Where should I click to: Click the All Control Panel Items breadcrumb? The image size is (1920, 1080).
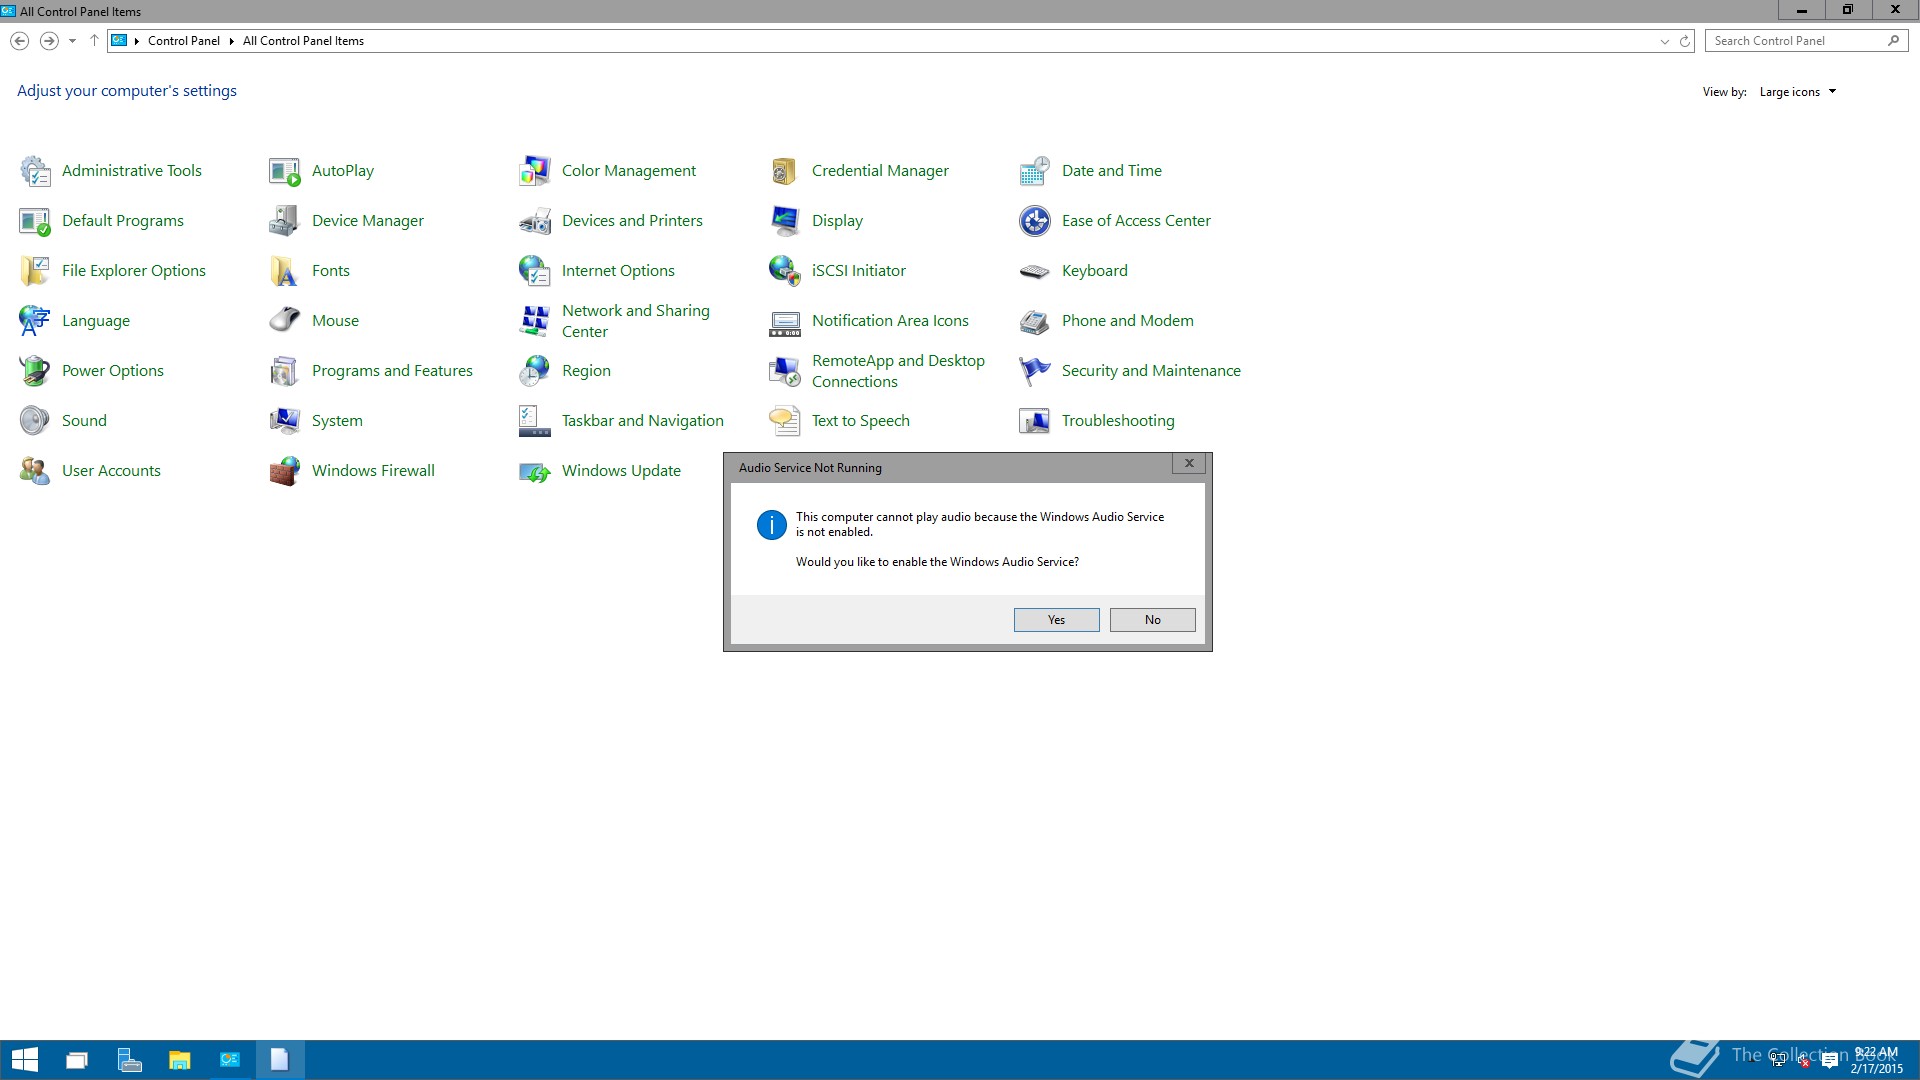tap(303, 41)
